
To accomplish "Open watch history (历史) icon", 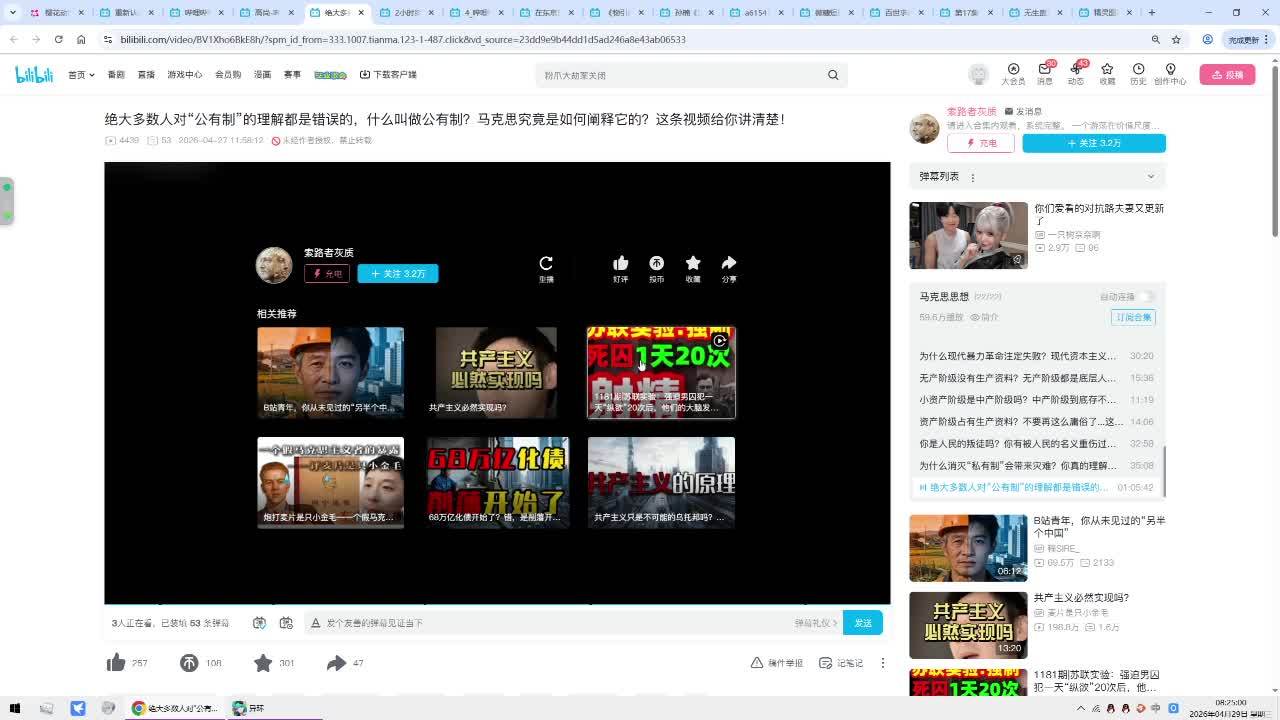I will [1138, 73].
